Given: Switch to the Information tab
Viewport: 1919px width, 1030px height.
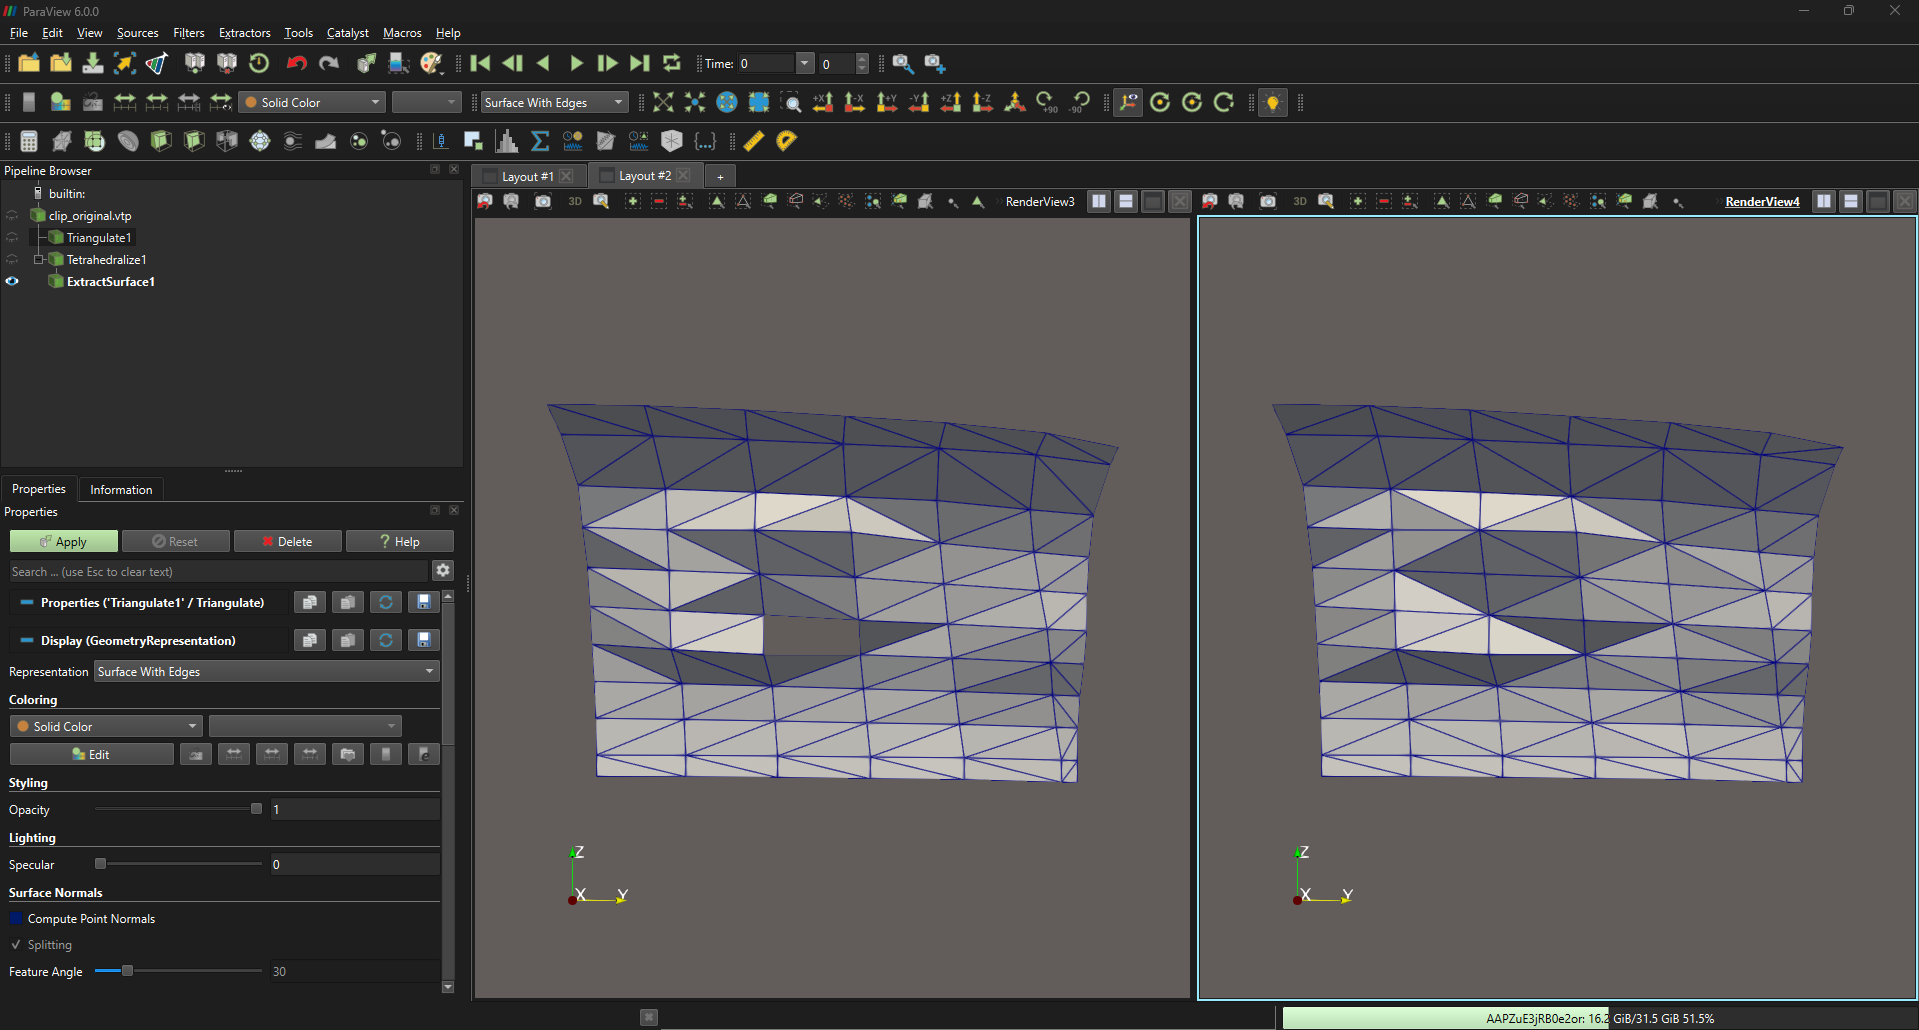Looking at the screenshot, I should click(x=121, y=490).
